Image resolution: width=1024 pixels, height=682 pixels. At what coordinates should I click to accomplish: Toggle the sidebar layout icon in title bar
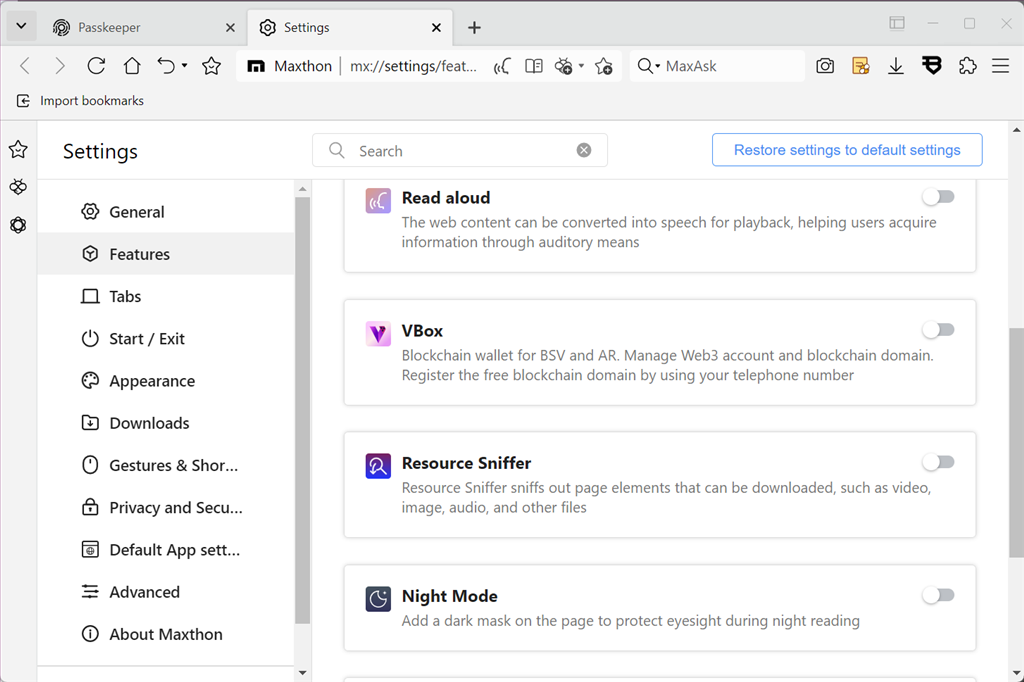point(897,24)
